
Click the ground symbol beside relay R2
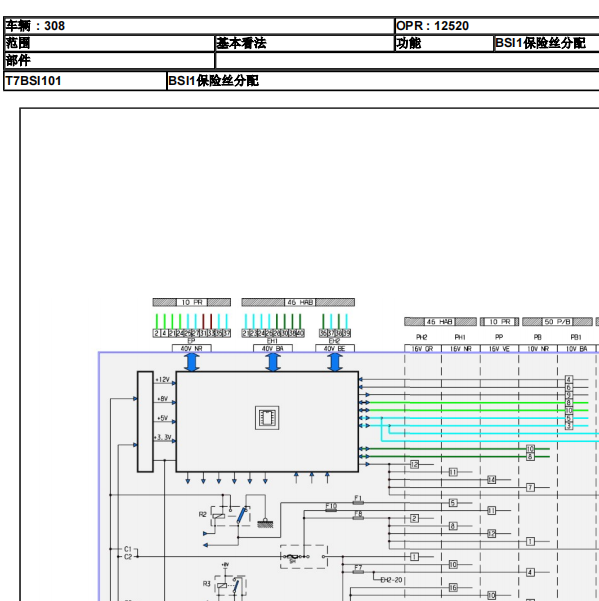(265, 523)
